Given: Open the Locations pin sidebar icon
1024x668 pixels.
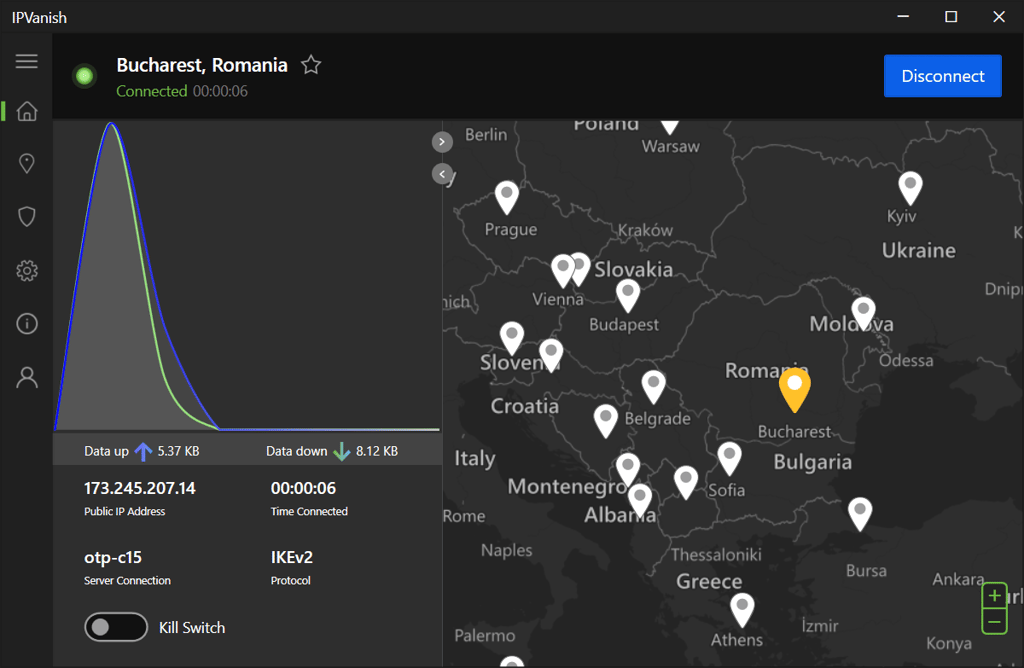Looking at the screenshot, I should [x=27, y=163].
